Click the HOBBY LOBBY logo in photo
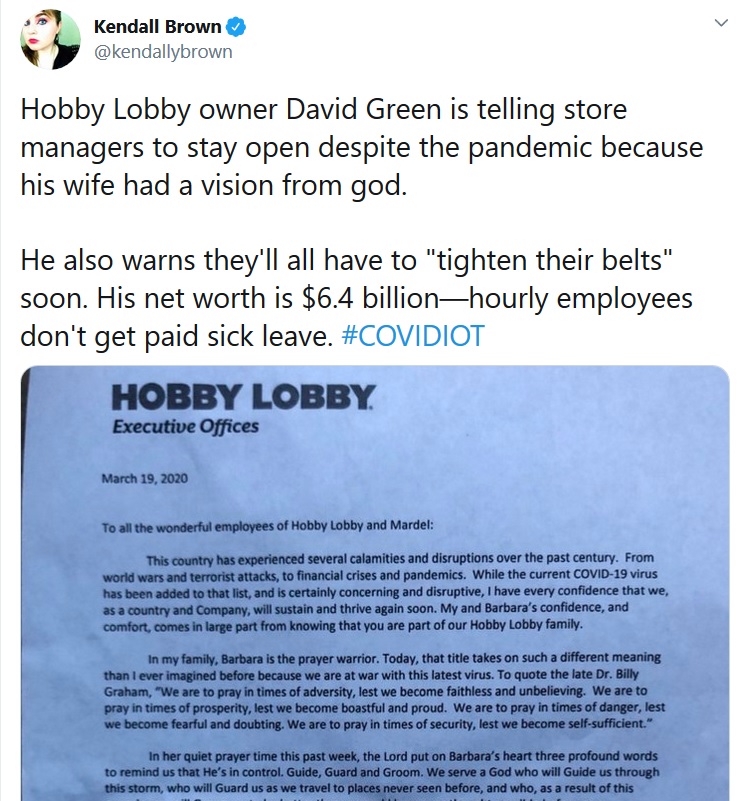 point(244,397)
